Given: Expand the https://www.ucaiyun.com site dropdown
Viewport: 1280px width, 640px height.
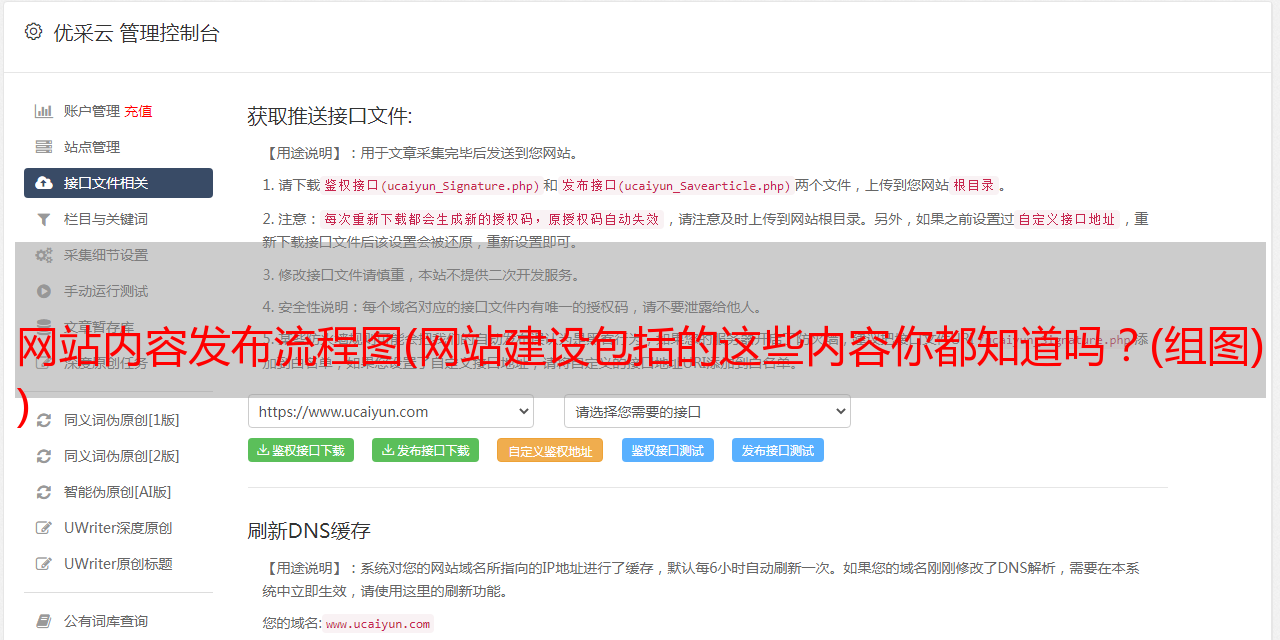Looking at the screenshot, I should [391, 411].
